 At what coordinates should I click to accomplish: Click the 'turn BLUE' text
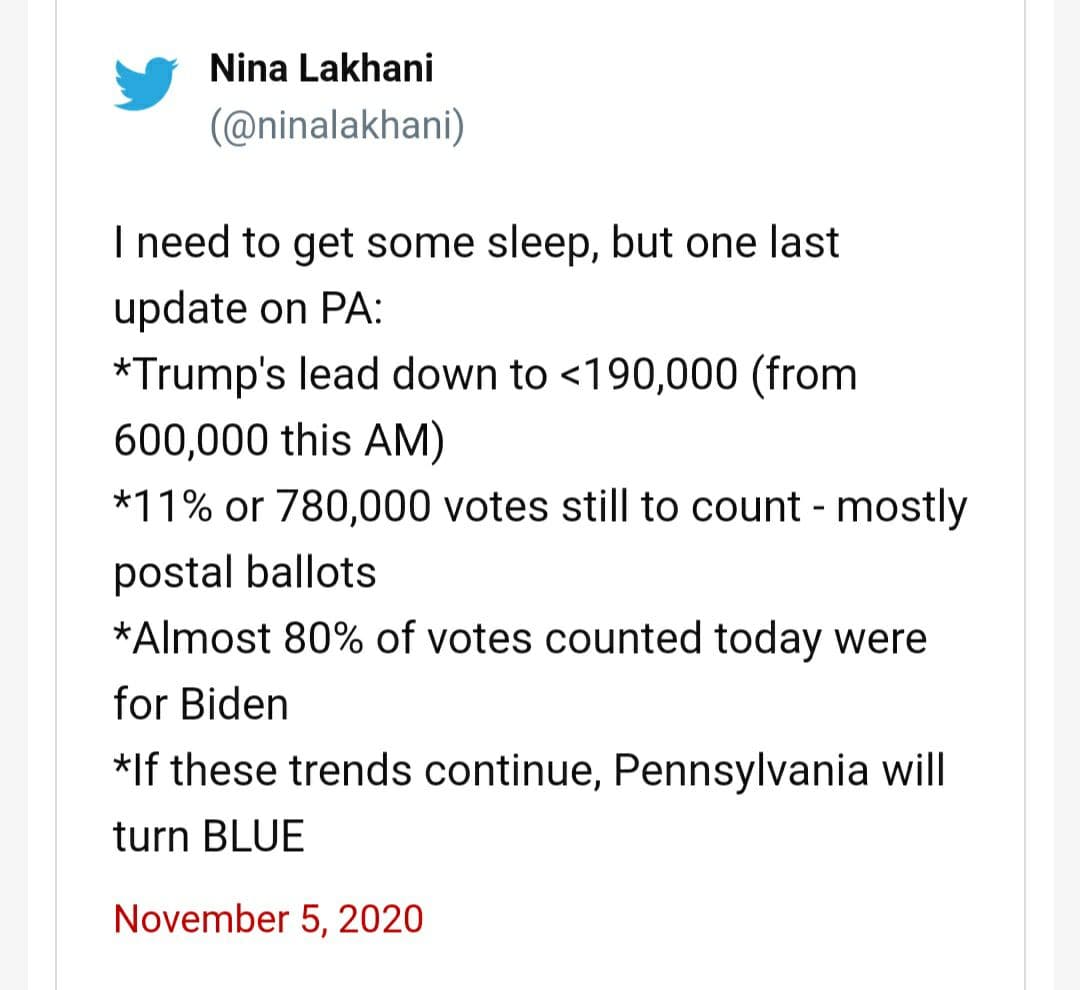coord(208,837)
